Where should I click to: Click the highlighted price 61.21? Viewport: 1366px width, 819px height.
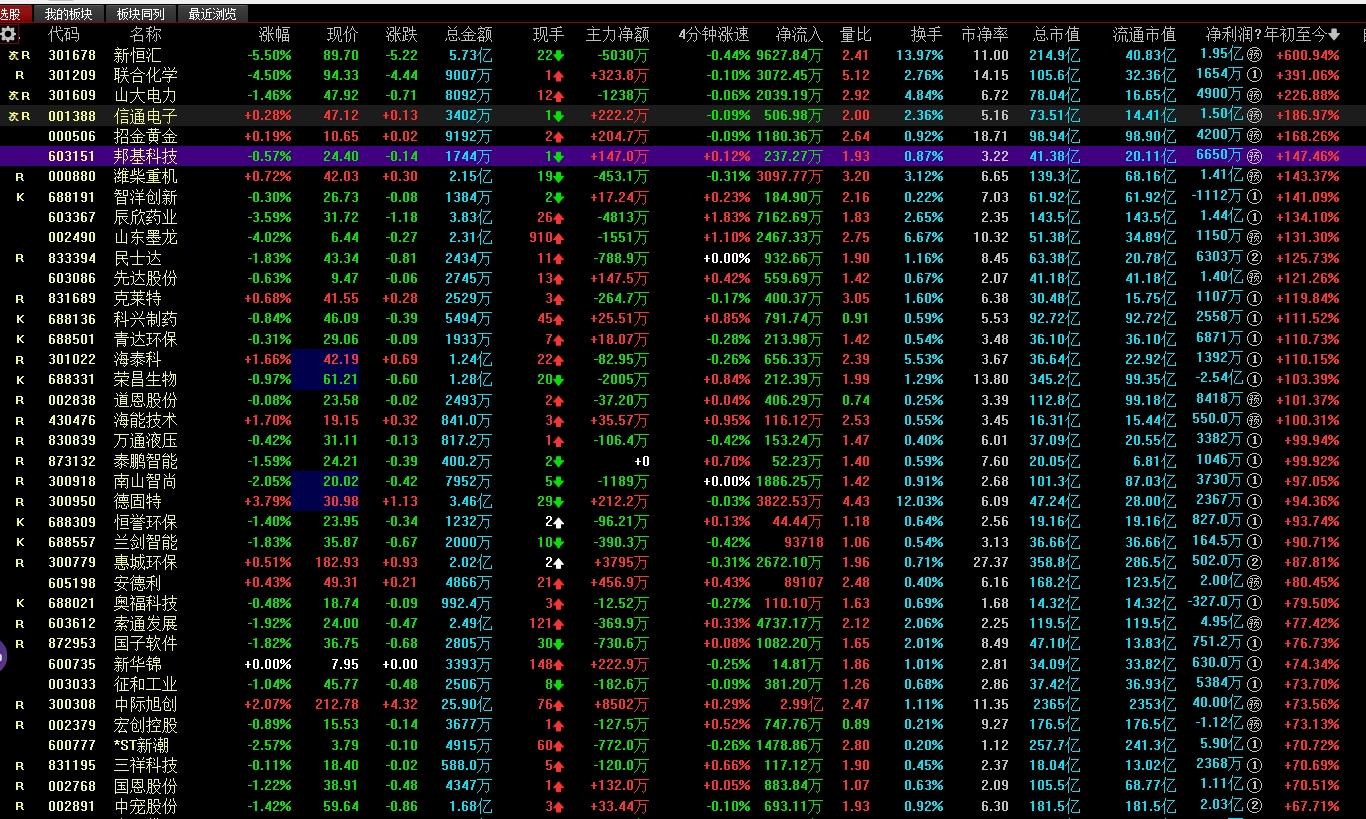coord(341,380)
